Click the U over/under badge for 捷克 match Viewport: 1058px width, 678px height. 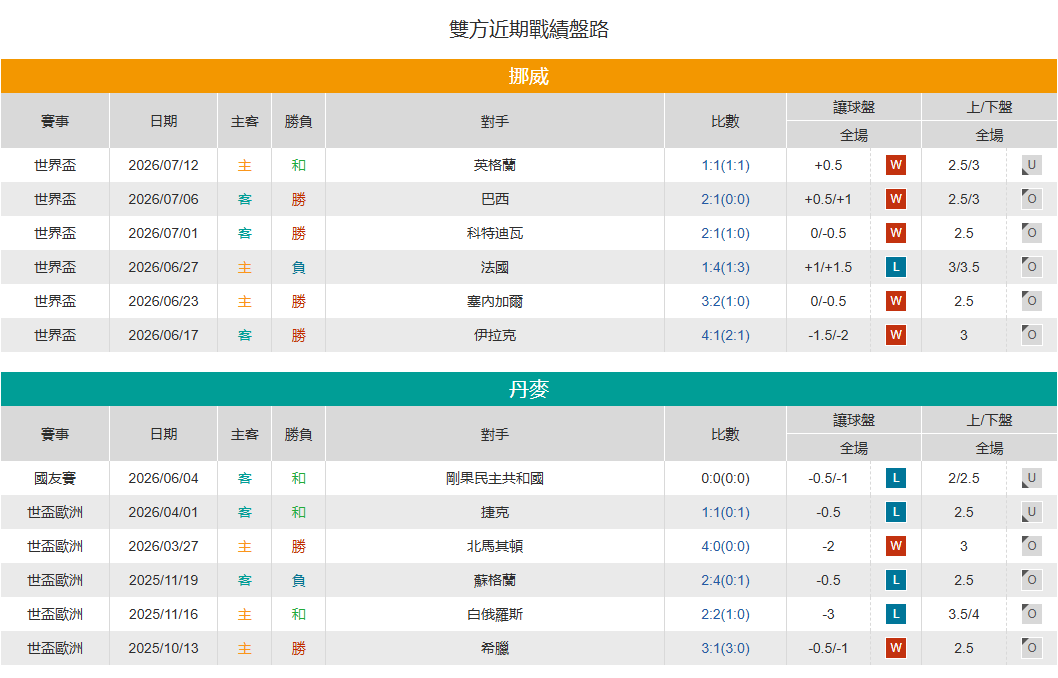point(1032,512)
